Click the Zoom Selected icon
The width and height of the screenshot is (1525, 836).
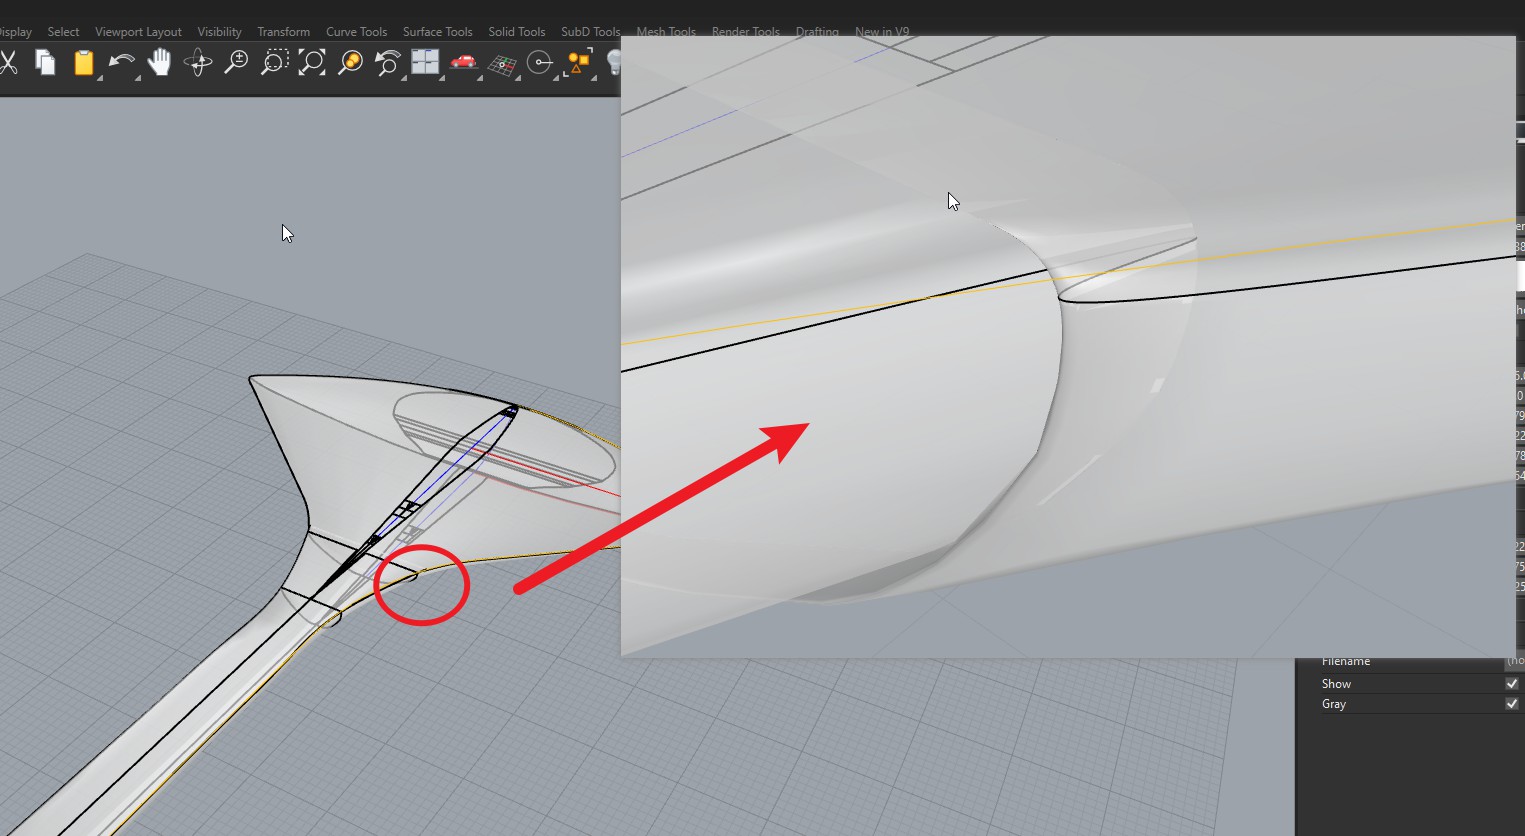tap(350, 63)
